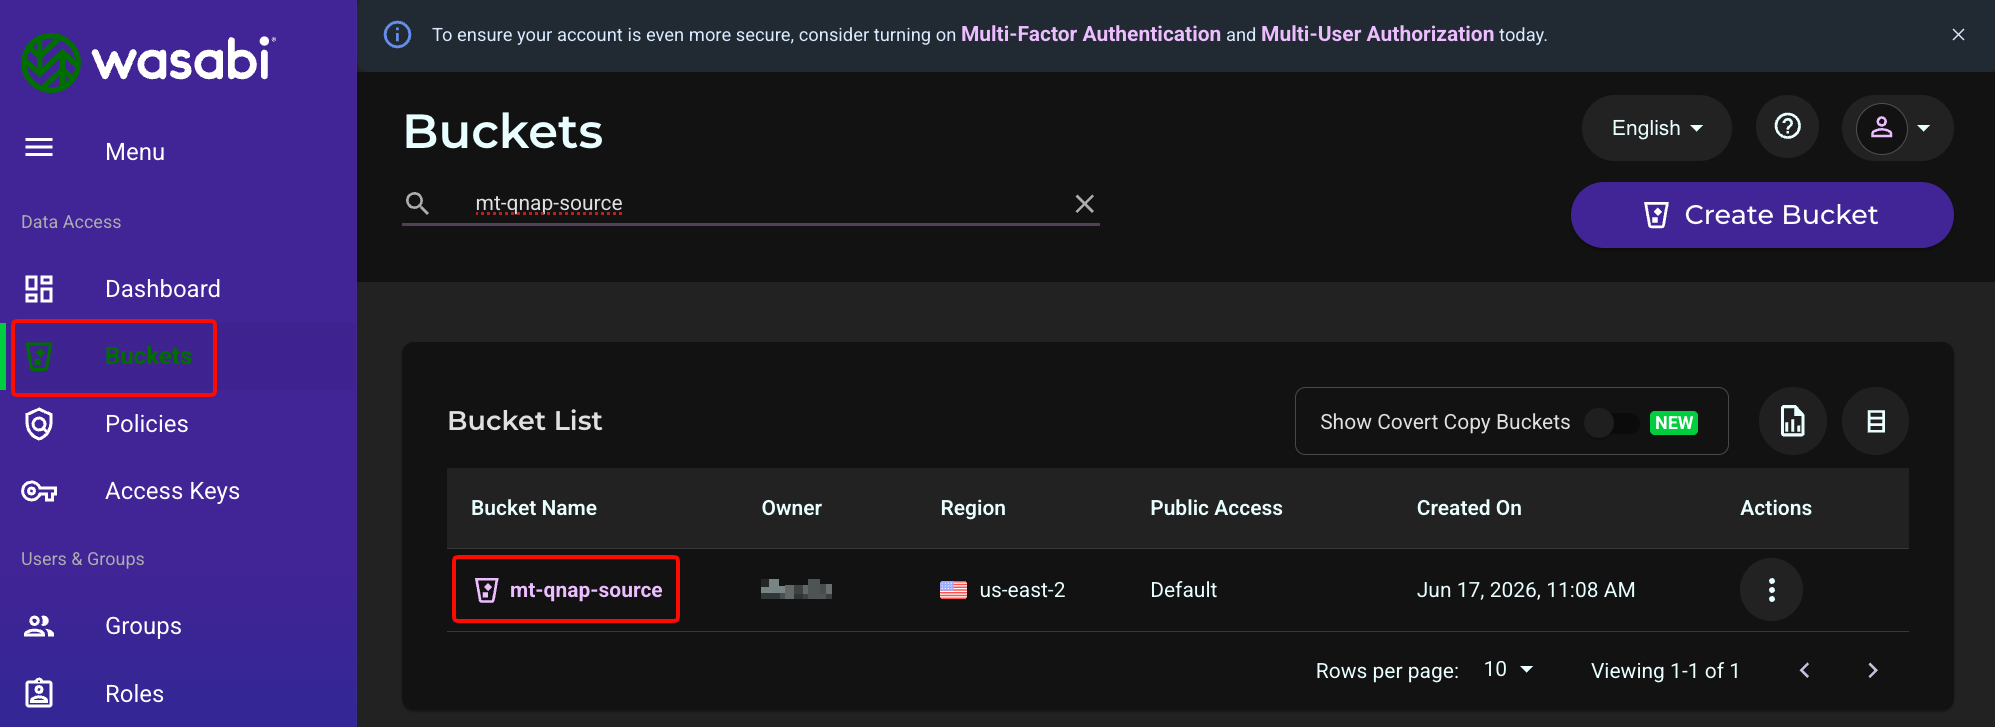Open Roles from the sidebar
The image size is (1995, 727).
135,694
